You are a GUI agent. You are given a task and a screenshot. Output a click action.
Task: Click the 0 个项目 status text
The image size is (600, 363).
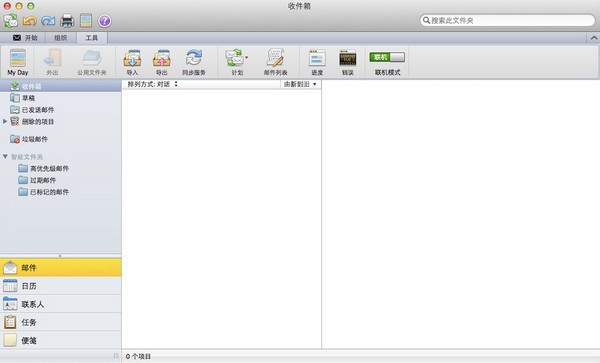pos(138,356)
